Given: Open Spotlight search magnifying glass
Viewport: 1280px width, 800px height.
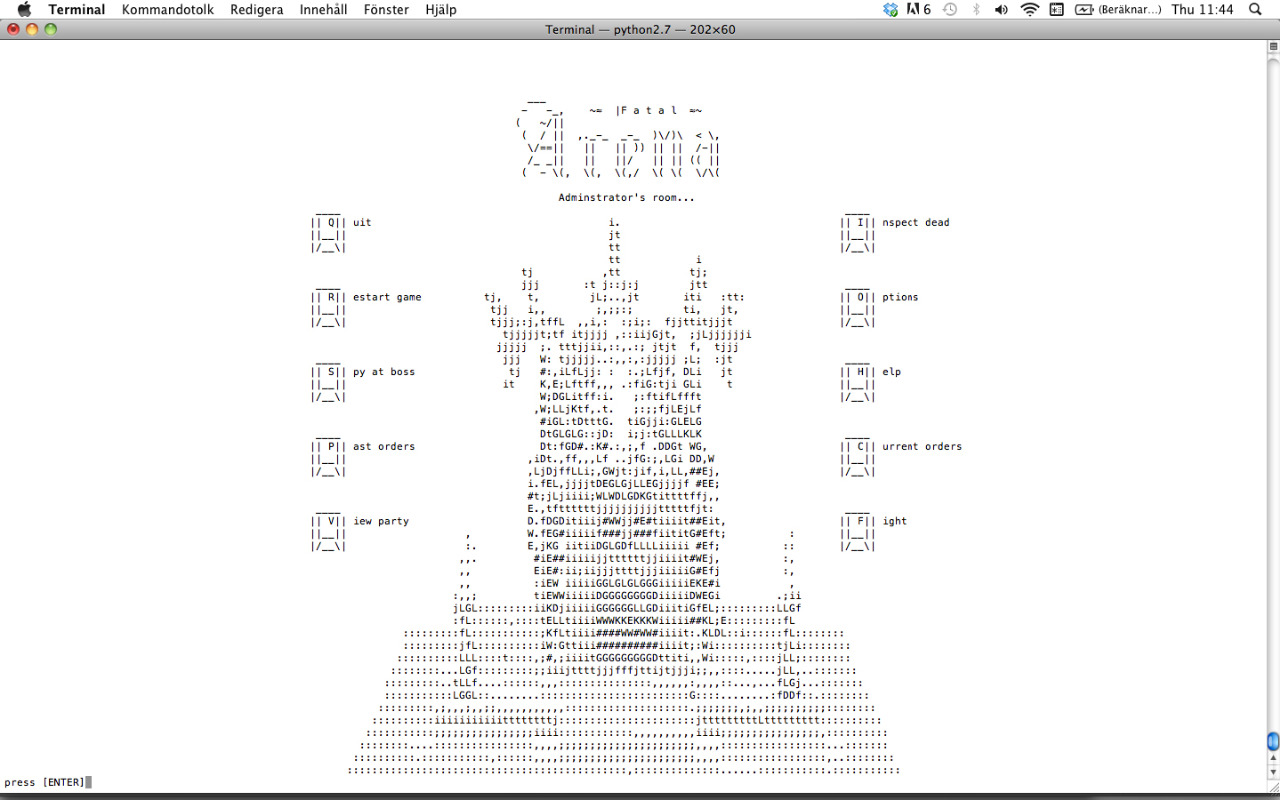Looking at the screenshot, I should tap(1256, 9).
